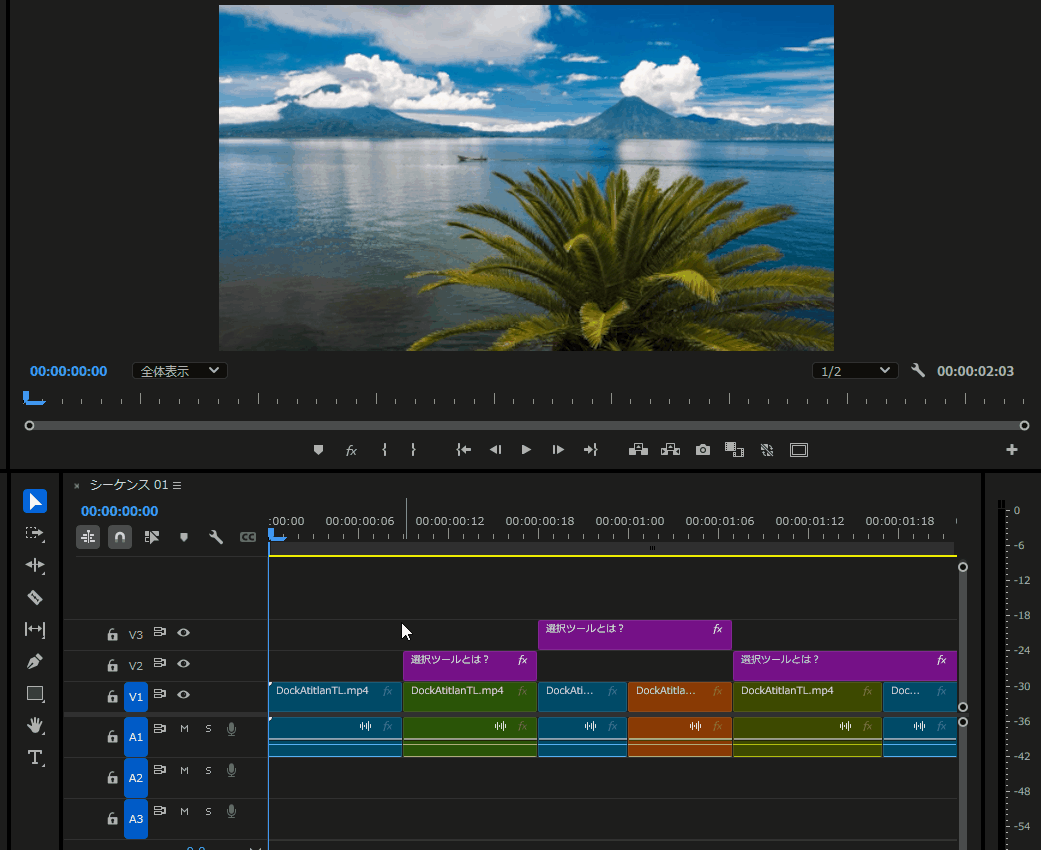The image size is (1041, 850).
Task: Select the V3 選択ツールとは？ title clip
Action: [635, 635]
